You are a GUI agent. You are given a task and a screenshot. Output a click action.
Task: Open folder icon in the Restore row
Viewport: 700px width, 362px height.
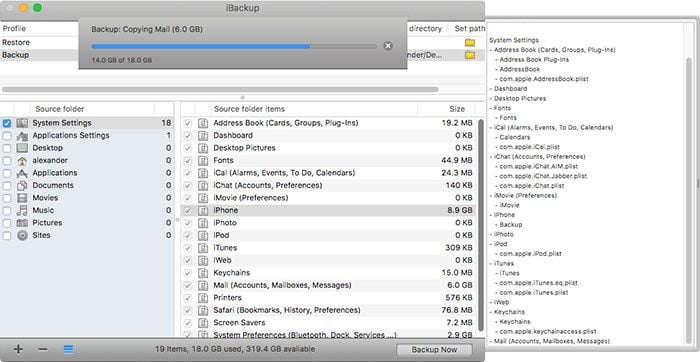470,42
